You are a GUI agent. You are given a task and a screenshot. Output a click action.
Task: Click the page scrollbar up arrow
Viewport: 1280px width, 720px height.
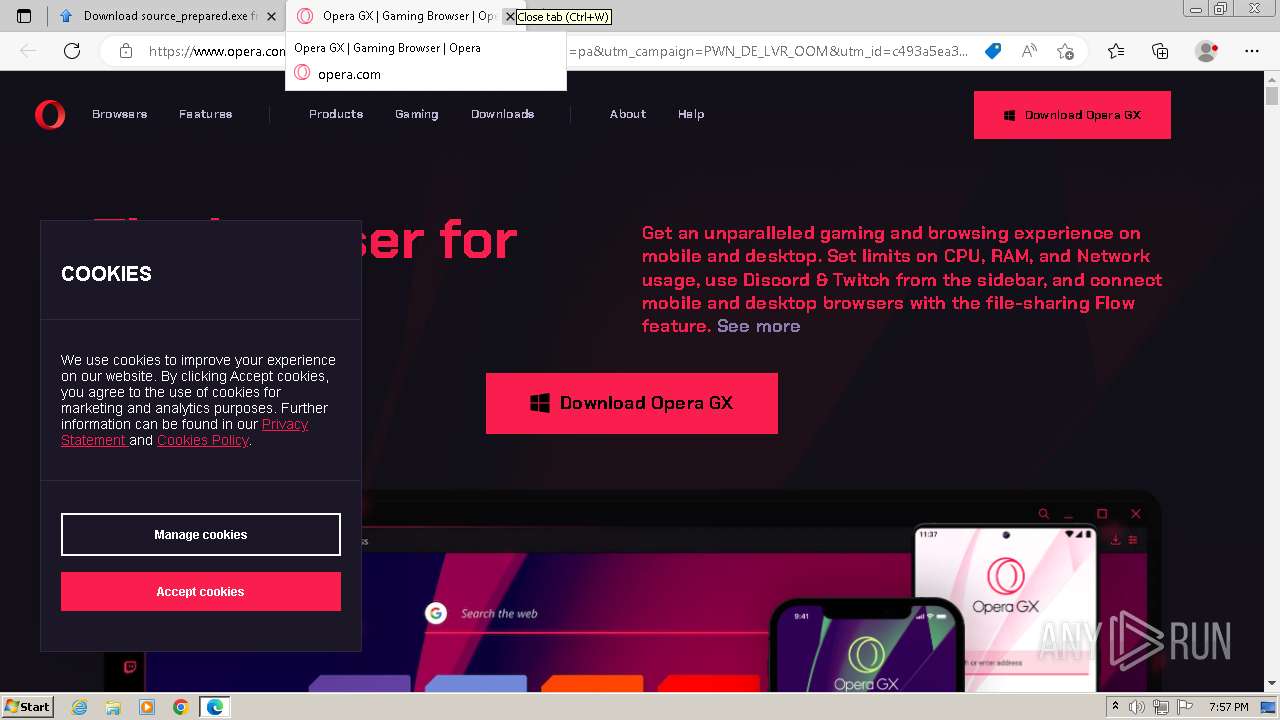pos(1272,79)
